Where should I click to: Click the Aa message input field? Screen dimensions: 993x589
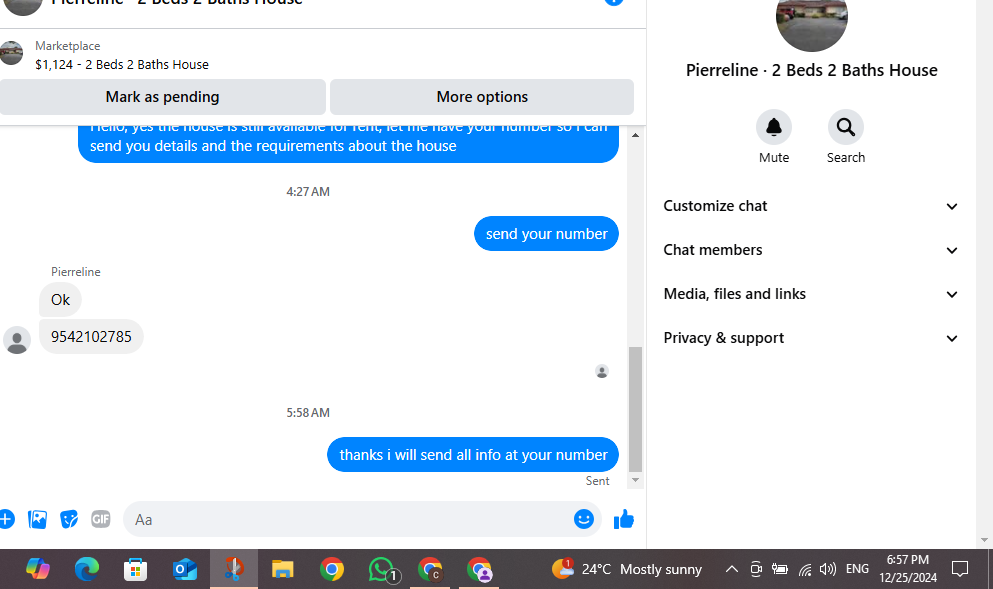coord(348,519)
